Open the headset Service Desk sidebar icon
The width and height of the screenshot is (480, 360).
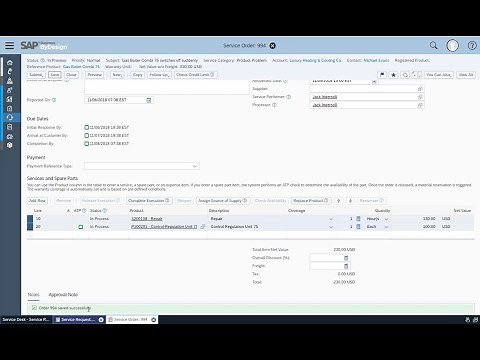(10, 117)
